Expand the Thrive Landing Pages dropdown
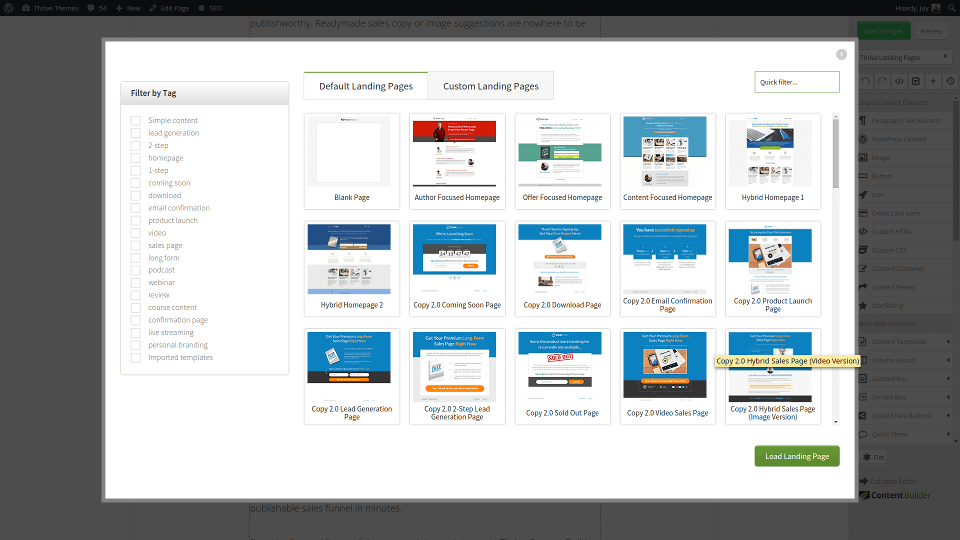This screenshot has height=540, width=960. tap(946, 58)
